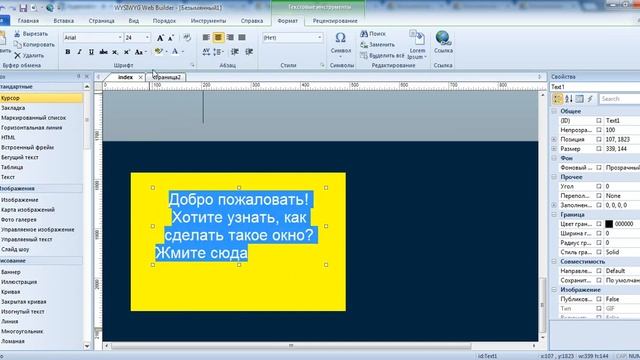The image size is (640, 360).
Task: Align text left
Action: pos(206,38)
